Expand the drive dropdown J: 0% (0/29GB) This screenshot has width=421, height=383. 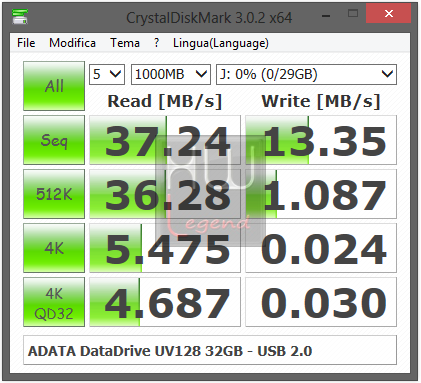point(306,74)
